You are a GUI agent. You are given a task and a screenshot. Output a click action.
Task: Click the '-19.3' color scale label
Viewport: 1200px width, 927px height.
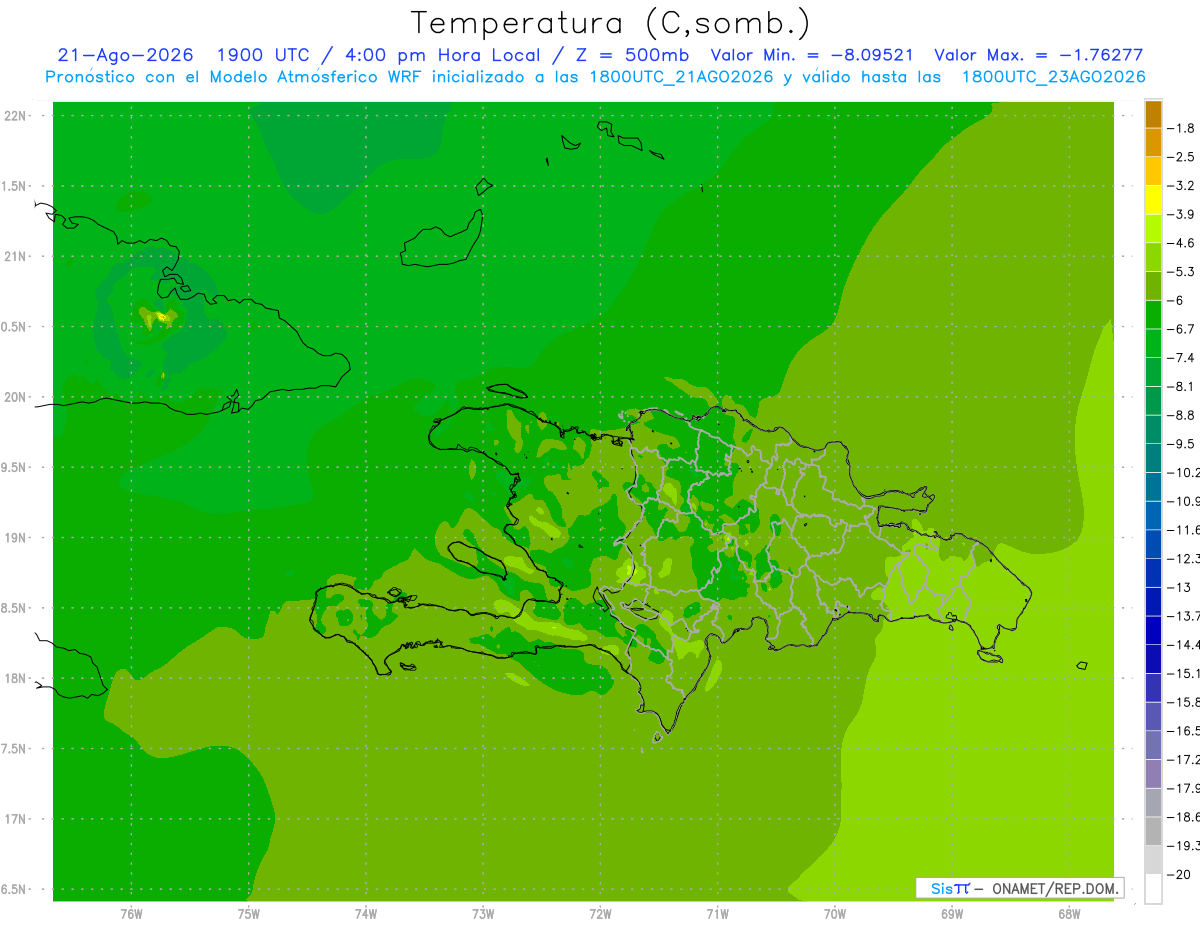pyautogui.click(x=1184, y=845)
